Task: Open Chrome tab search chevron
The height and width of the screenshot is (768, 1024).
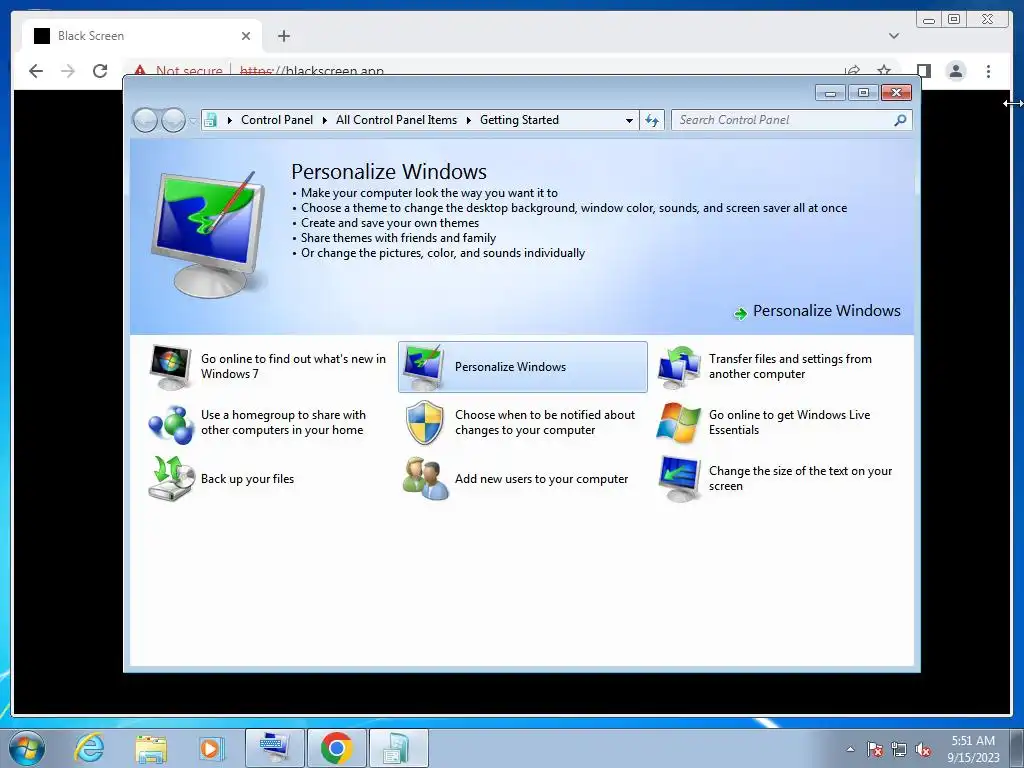Action: [894, 36]
